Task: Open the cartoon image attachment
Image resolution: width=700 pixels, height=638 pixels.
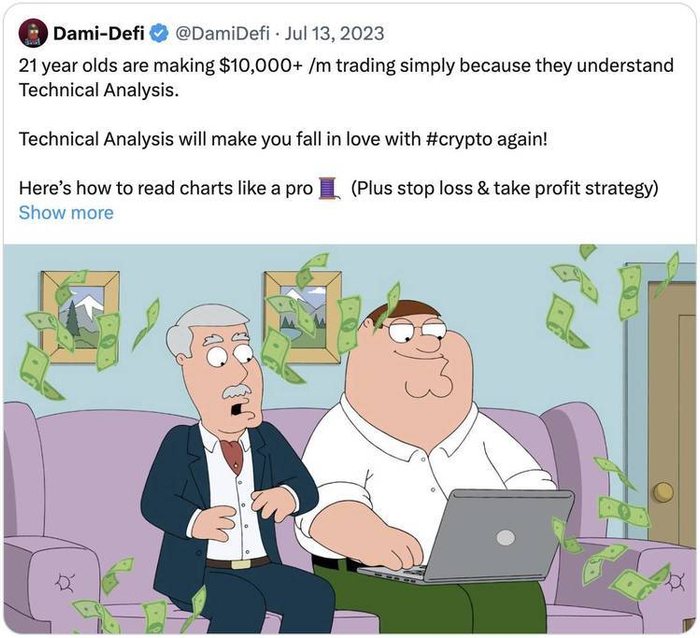Action: [x=350, y=438]
